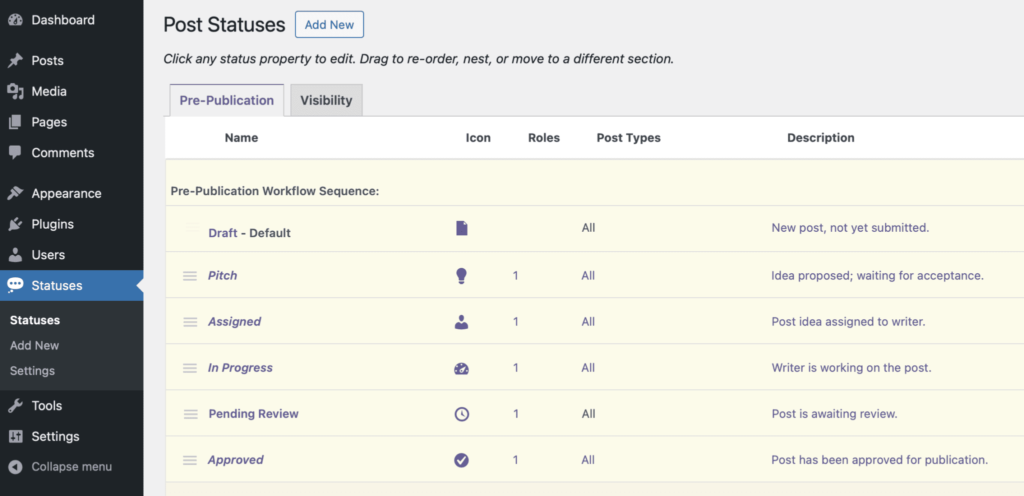Click description 'Post idea assigned to writer.'

[848, 322]
